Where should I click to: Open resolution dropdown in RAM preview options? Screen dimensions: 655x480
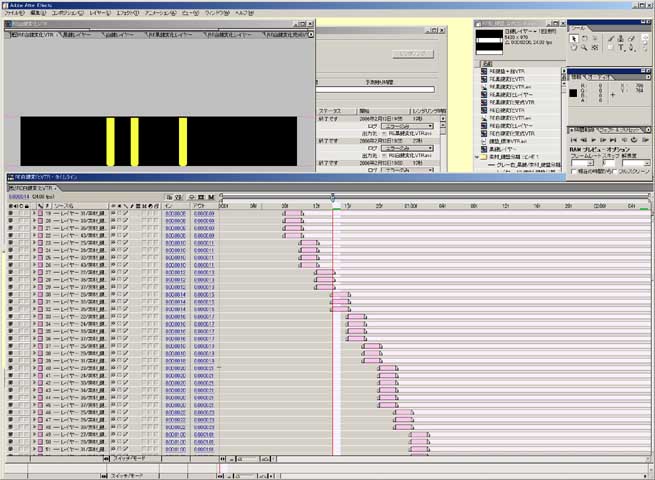tap(636, 163)
